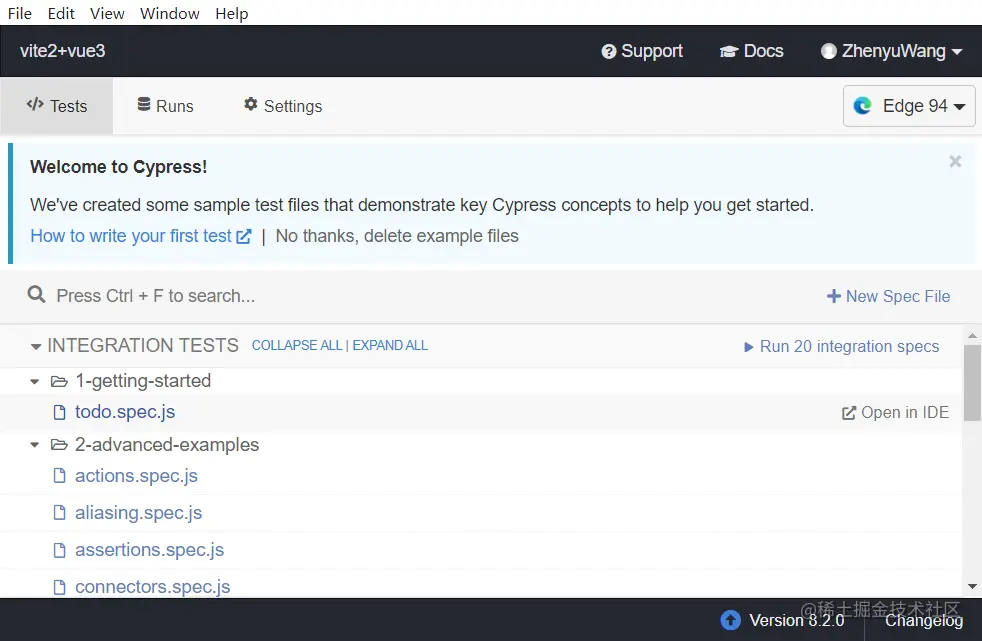Dismiss the Welcome to Cypress banner

(955, 162)
